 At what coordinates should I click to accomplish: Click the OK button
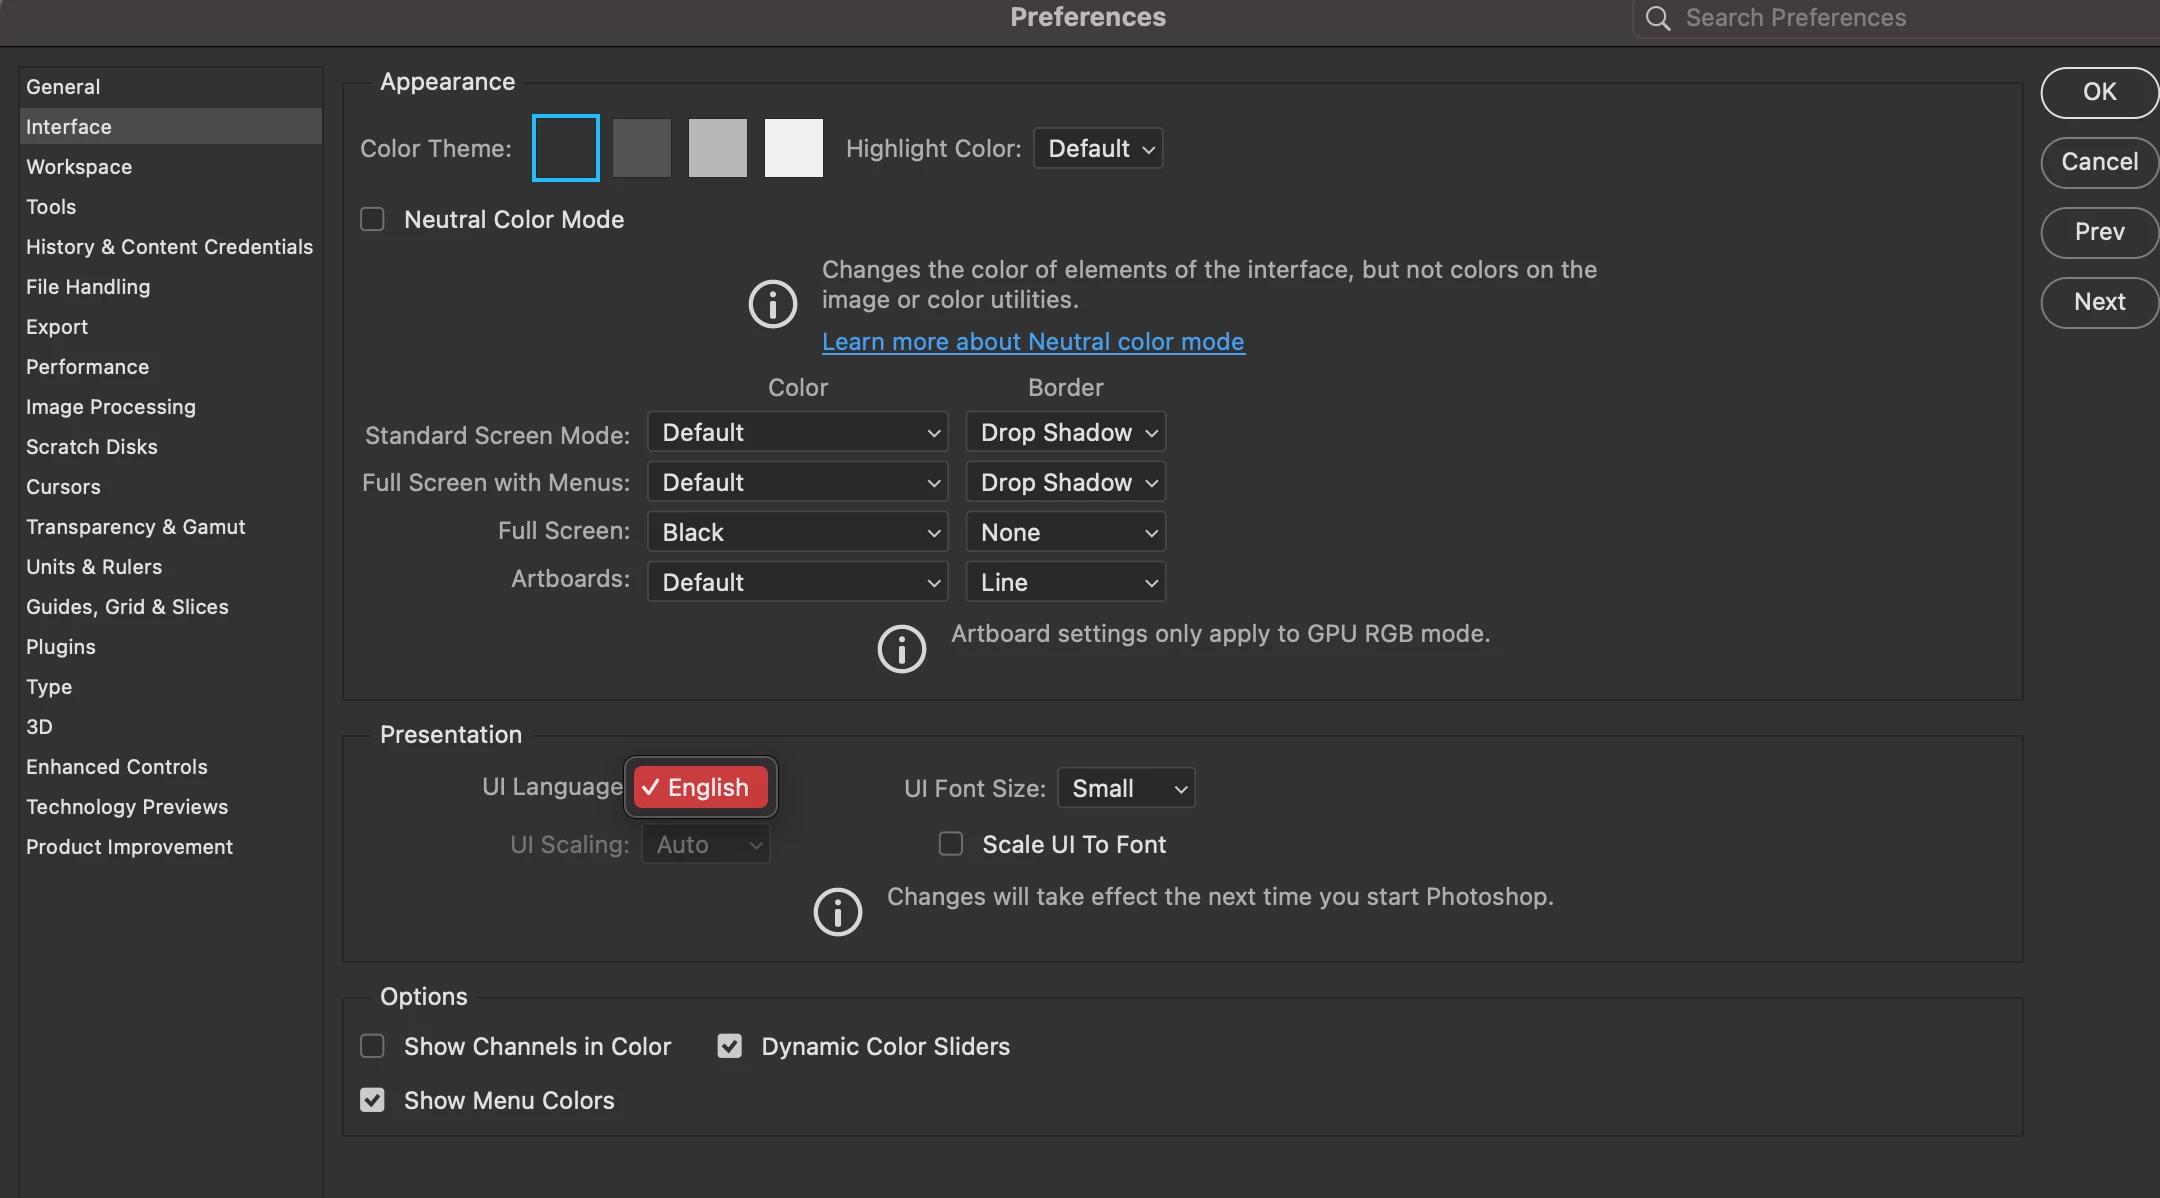click(2099, 92)
